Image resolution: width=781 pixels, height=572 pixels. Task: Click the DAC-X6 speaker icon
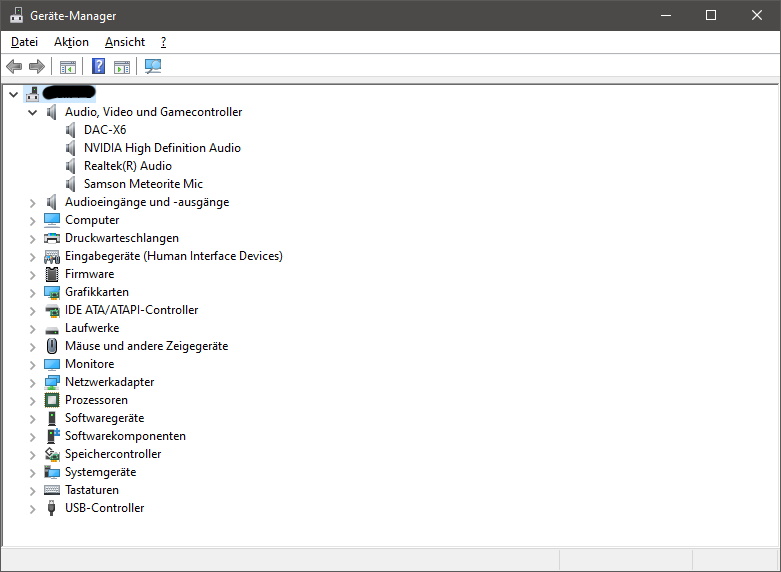pos(71,130)
